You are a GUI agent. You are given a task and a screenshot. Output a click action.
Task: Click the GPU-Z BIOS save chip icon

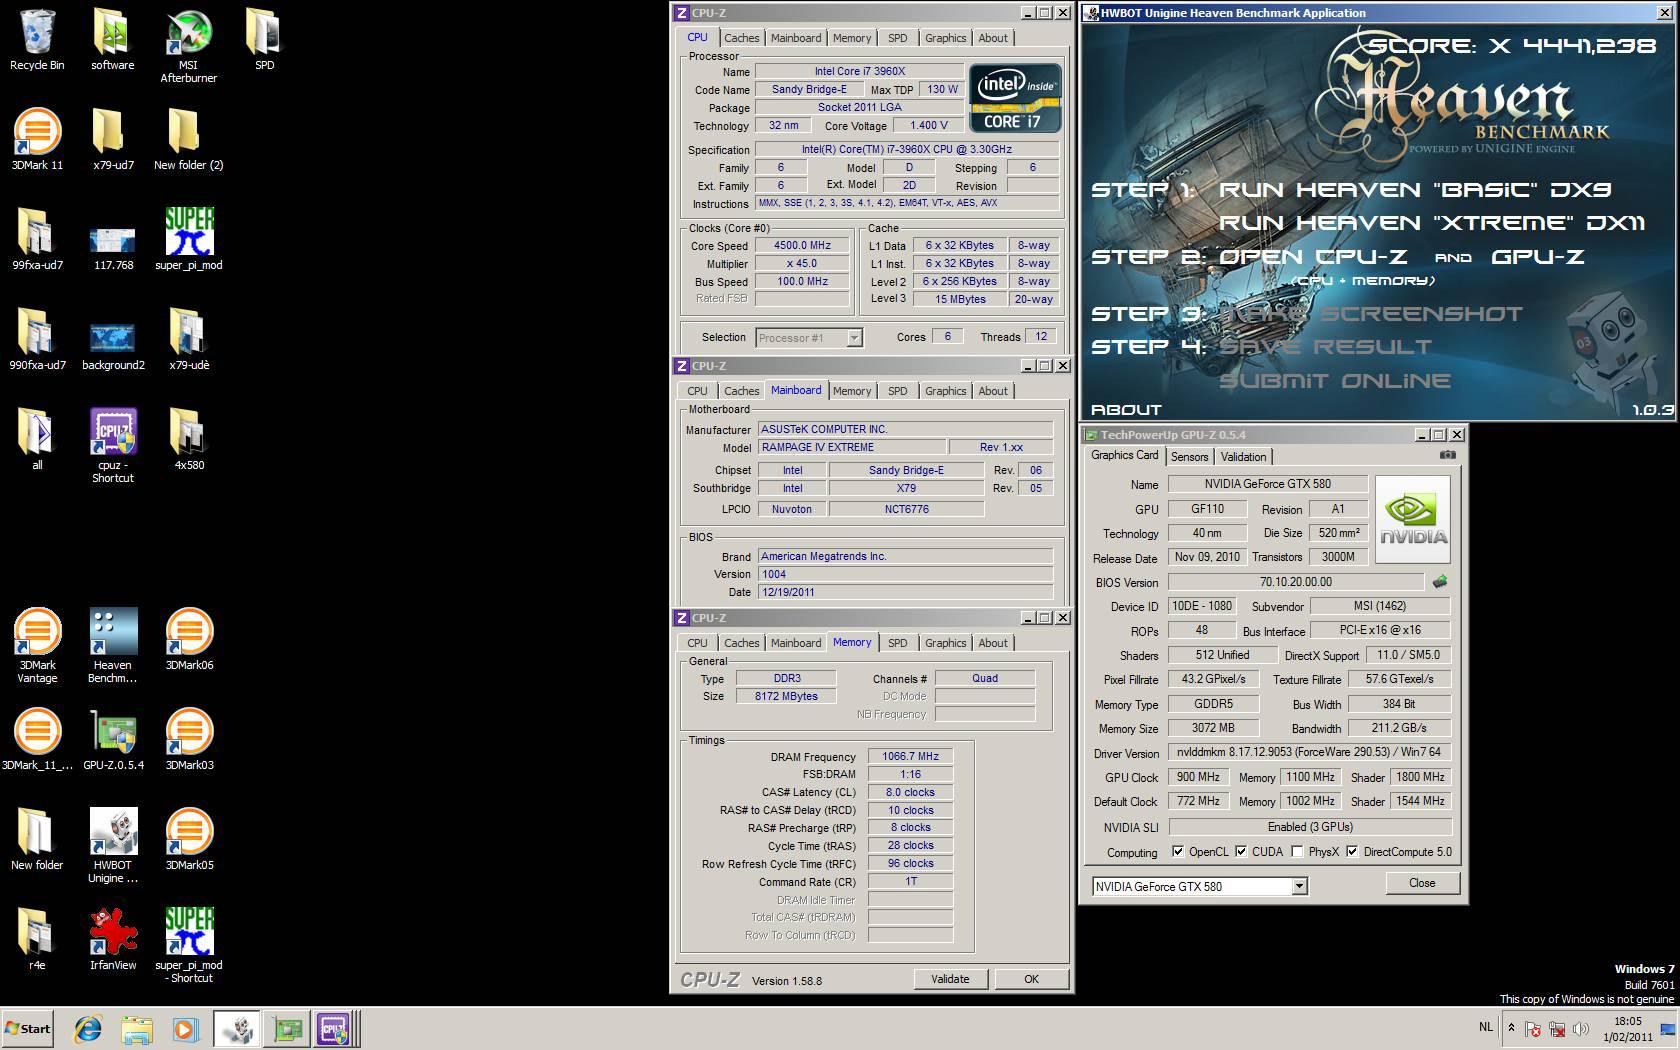pyautogui.click(x=1440, y=581)
